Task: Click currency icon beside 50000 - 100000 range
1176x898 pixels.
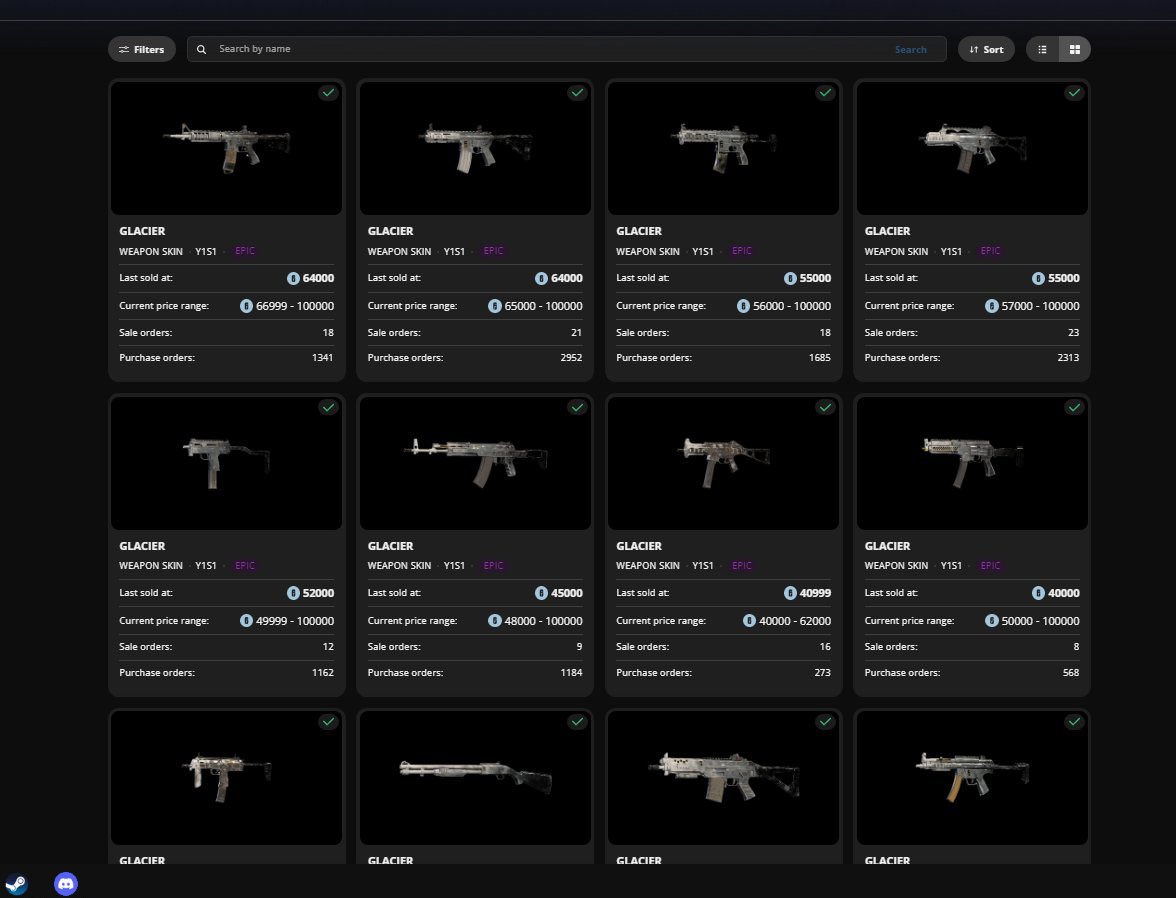Action: [x=992, y=621]
